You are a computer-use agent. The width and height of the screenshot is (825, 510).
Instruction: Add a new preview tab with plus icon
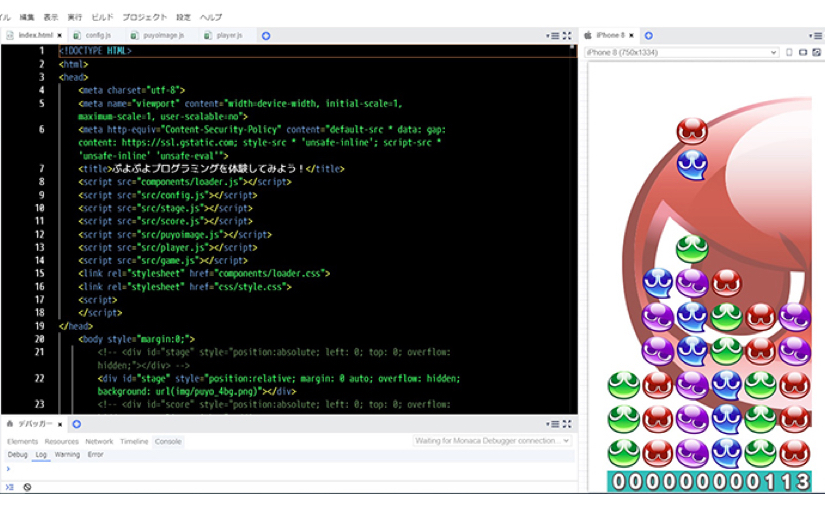pos(648,36)
